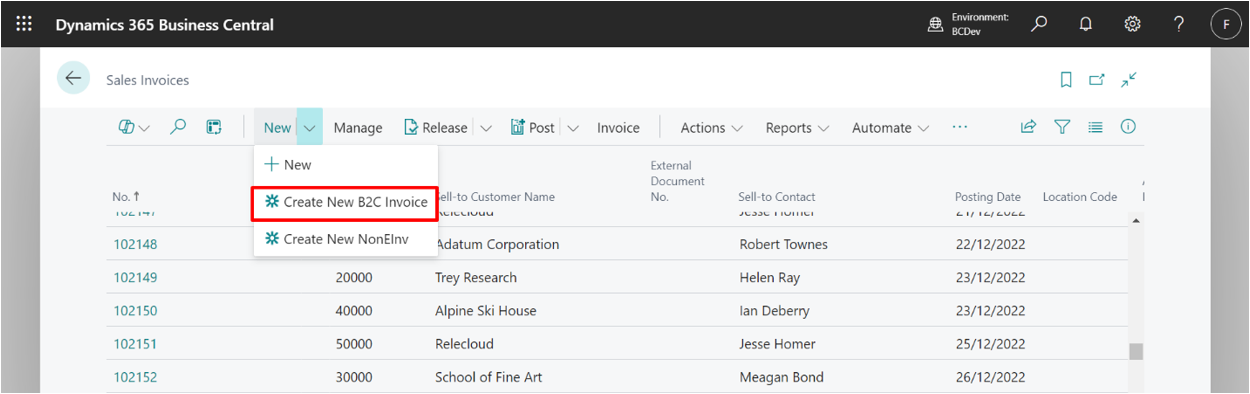Open invoice number 102150
Screen dimensions: 1250x394
tap(135, 311)
